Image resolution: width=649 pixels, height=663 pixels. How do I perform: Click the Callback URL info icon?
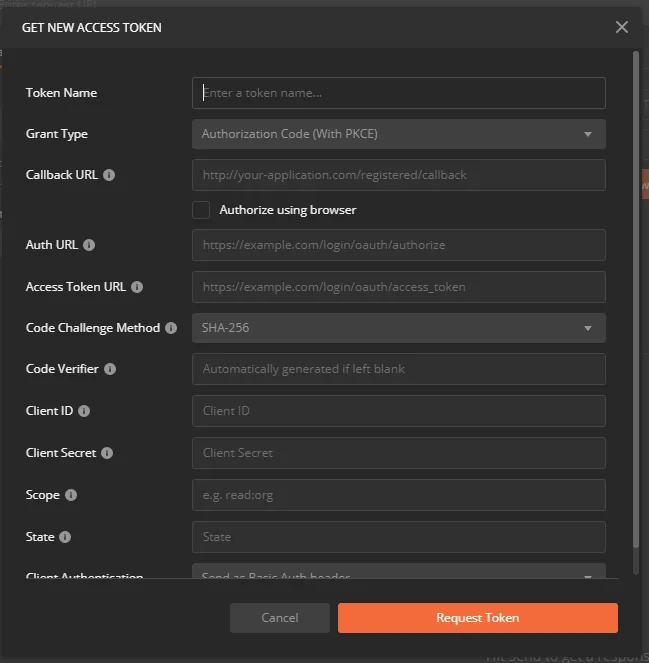(109, 175)
